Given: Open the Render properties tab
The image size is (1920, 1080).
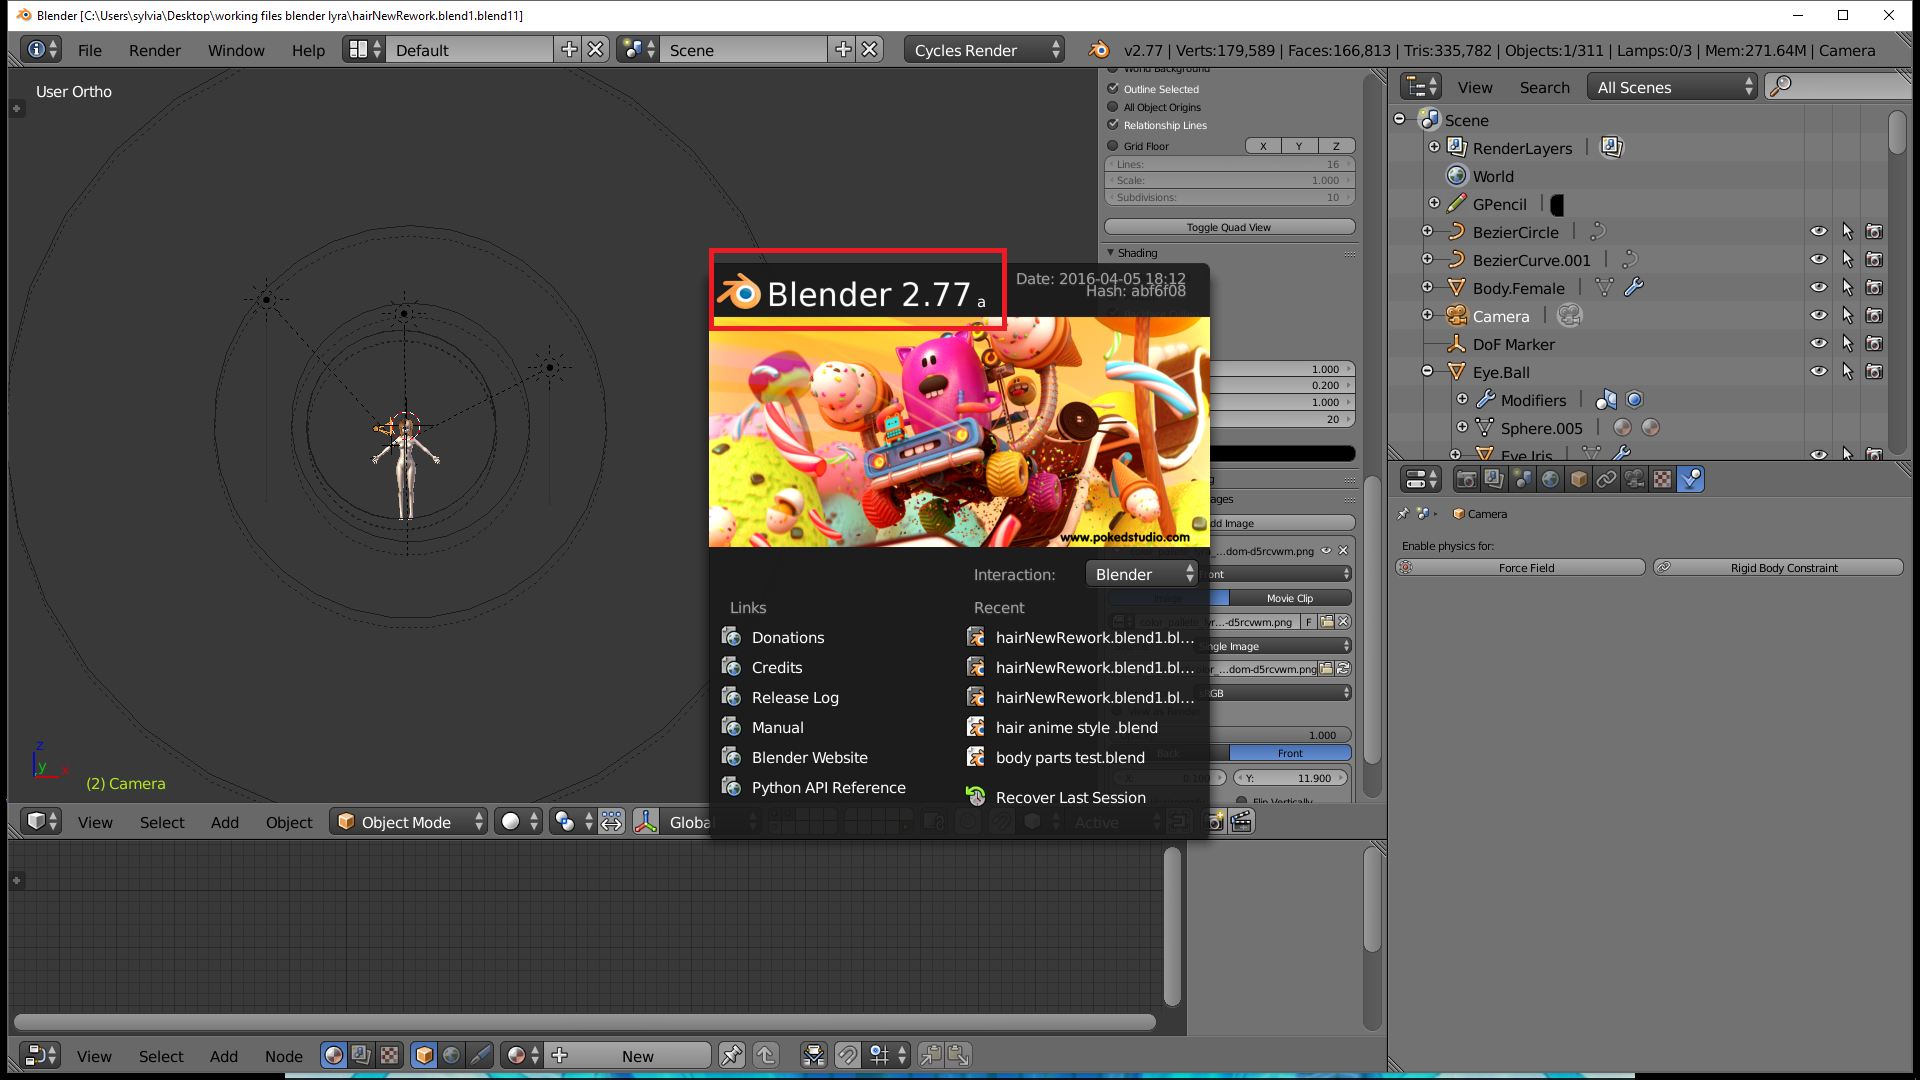Looking at the screenshot, I should [1466, 478].
